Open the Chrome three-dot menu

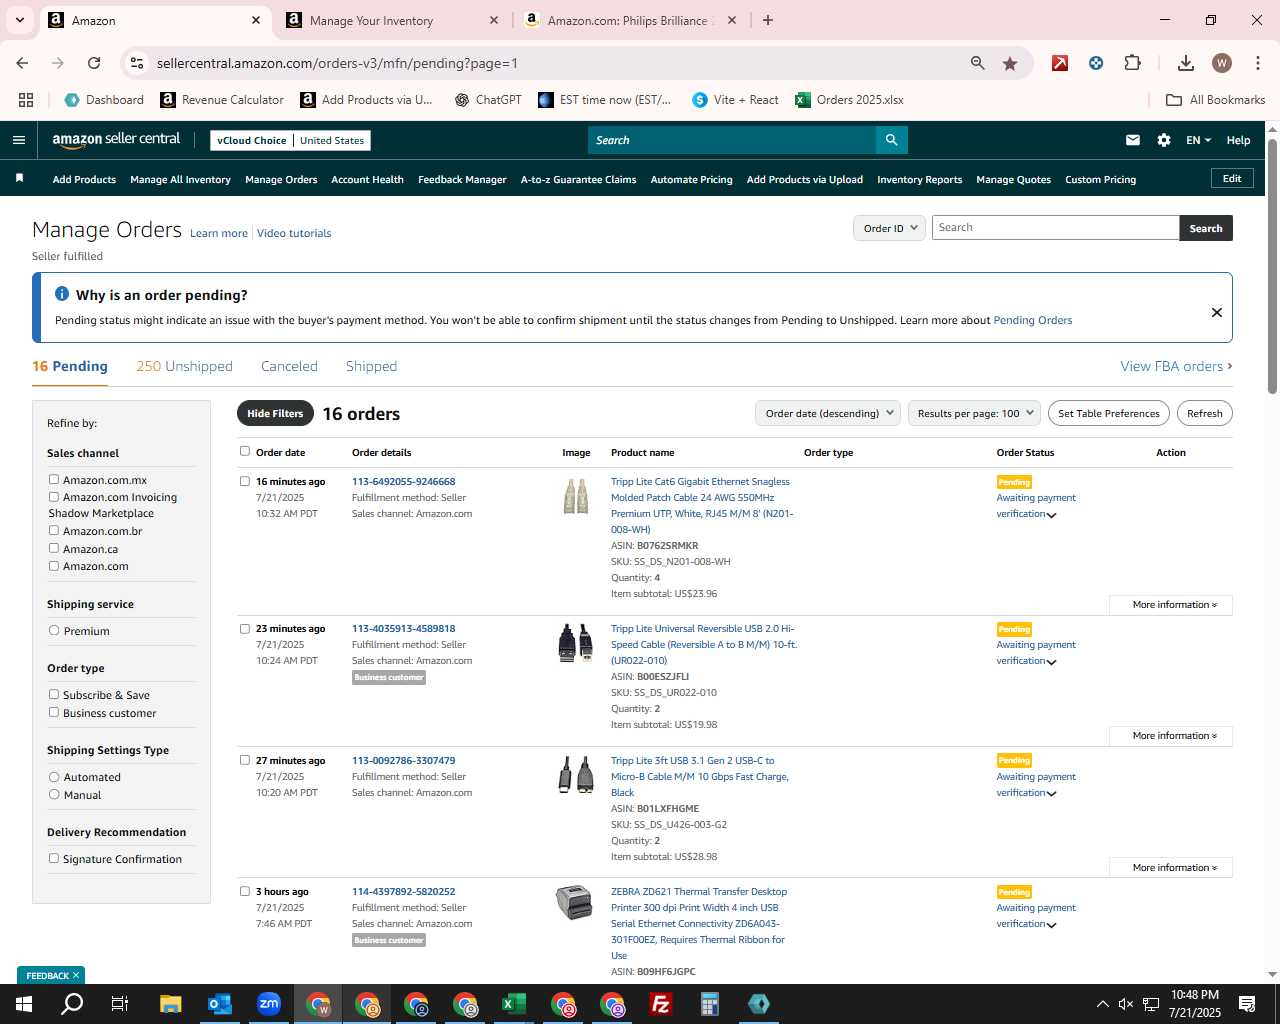click(1257, 63)
